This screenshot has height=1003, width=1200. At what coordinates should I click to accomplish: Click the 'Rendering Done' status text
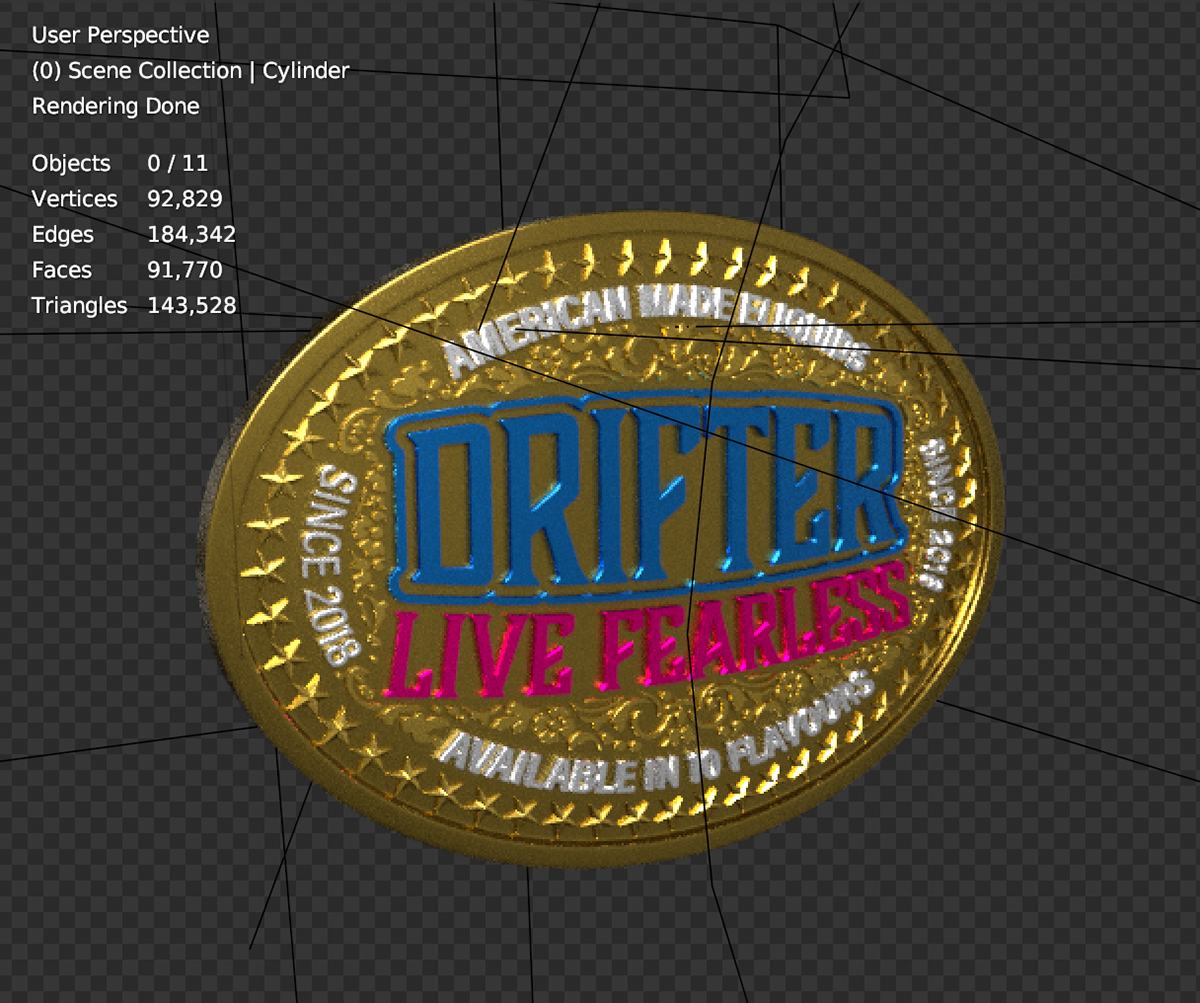pos(116,106)
